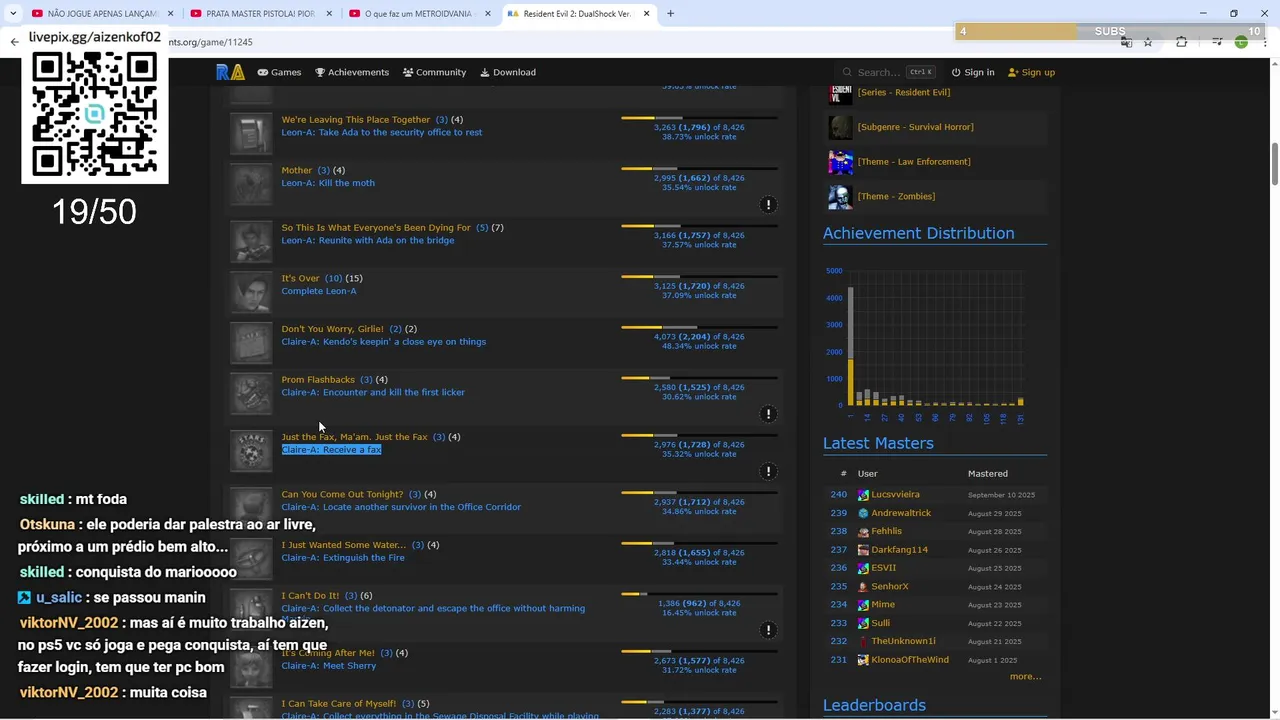Image resolution: width=1280 pixels, height=720 pixels.
Task: Open SenhorX profile in Latest Masters
Action: click(890, 587)
